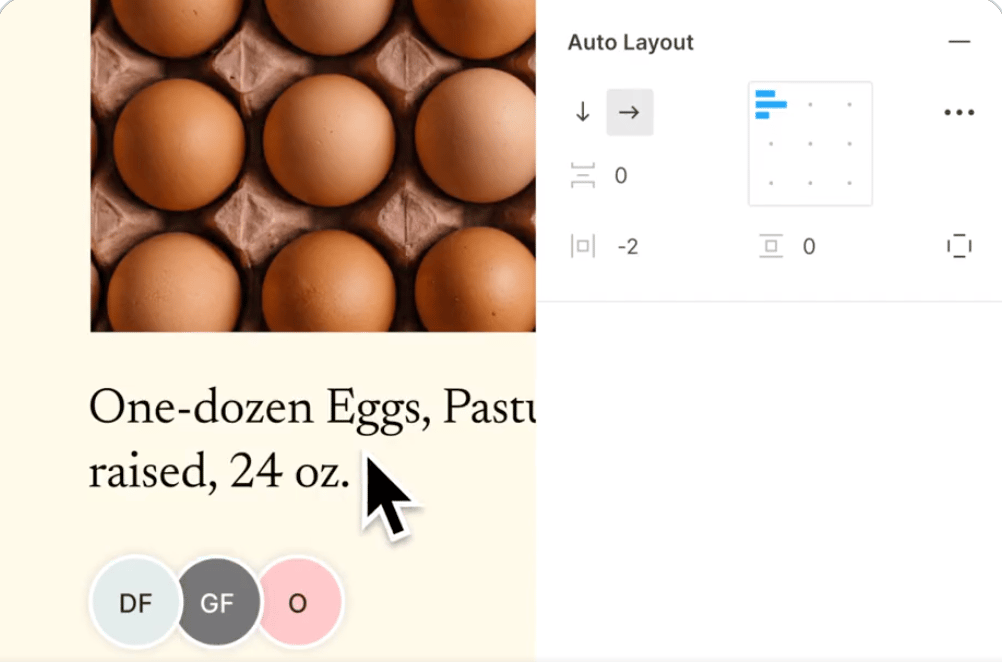1002x662 pixels.
Task: Click the spacing between items icon
Action: tap(583, 175)
